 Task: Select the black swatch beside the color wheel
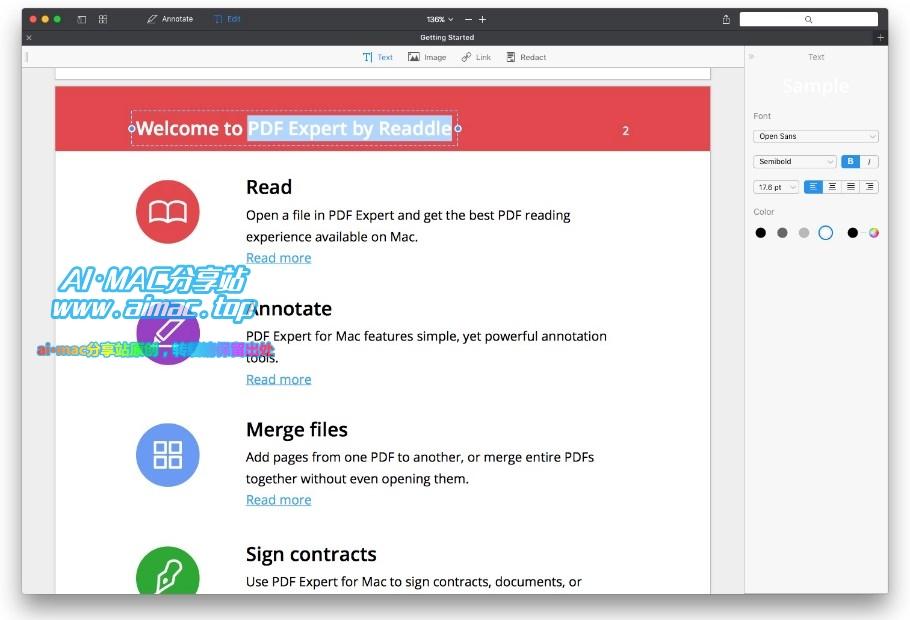pyautogui.click(x=853, y=233)
